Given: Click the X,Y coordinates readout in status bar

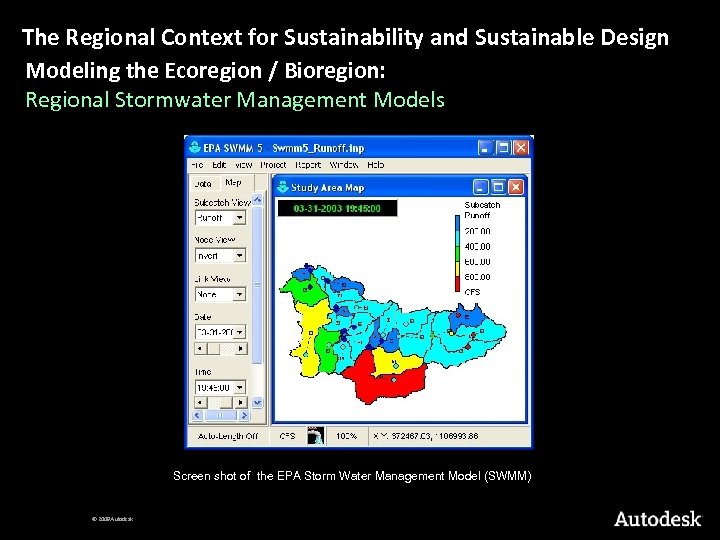Looking at the screenshot, I should [426, 436].
